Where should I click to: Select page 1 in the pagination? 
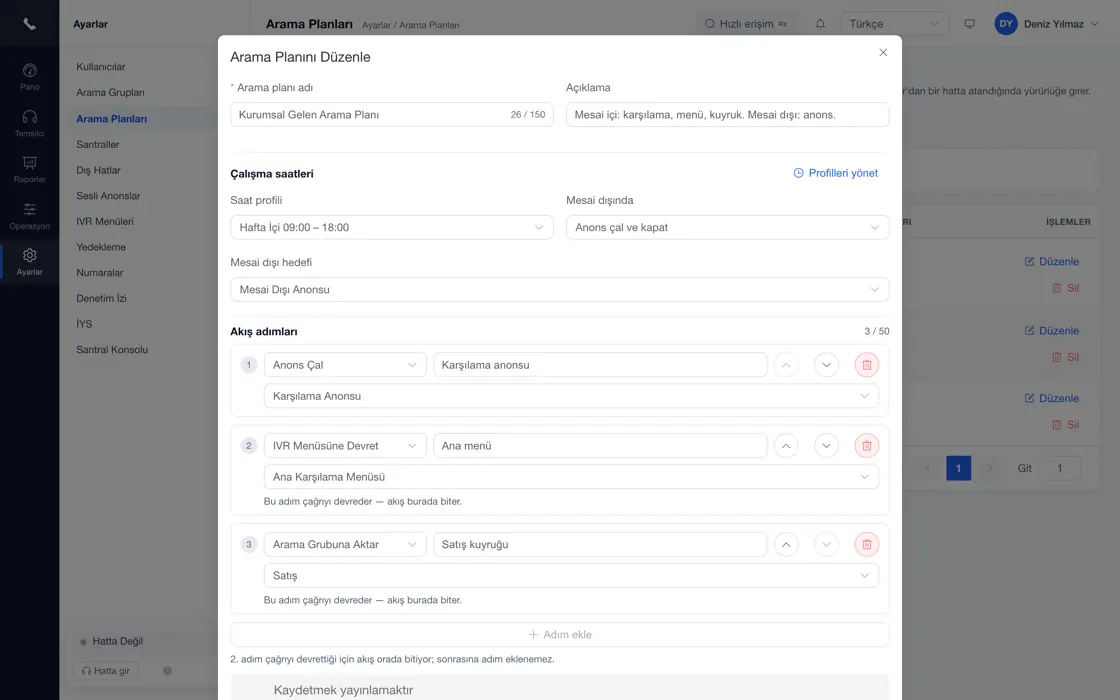point(959,468)
